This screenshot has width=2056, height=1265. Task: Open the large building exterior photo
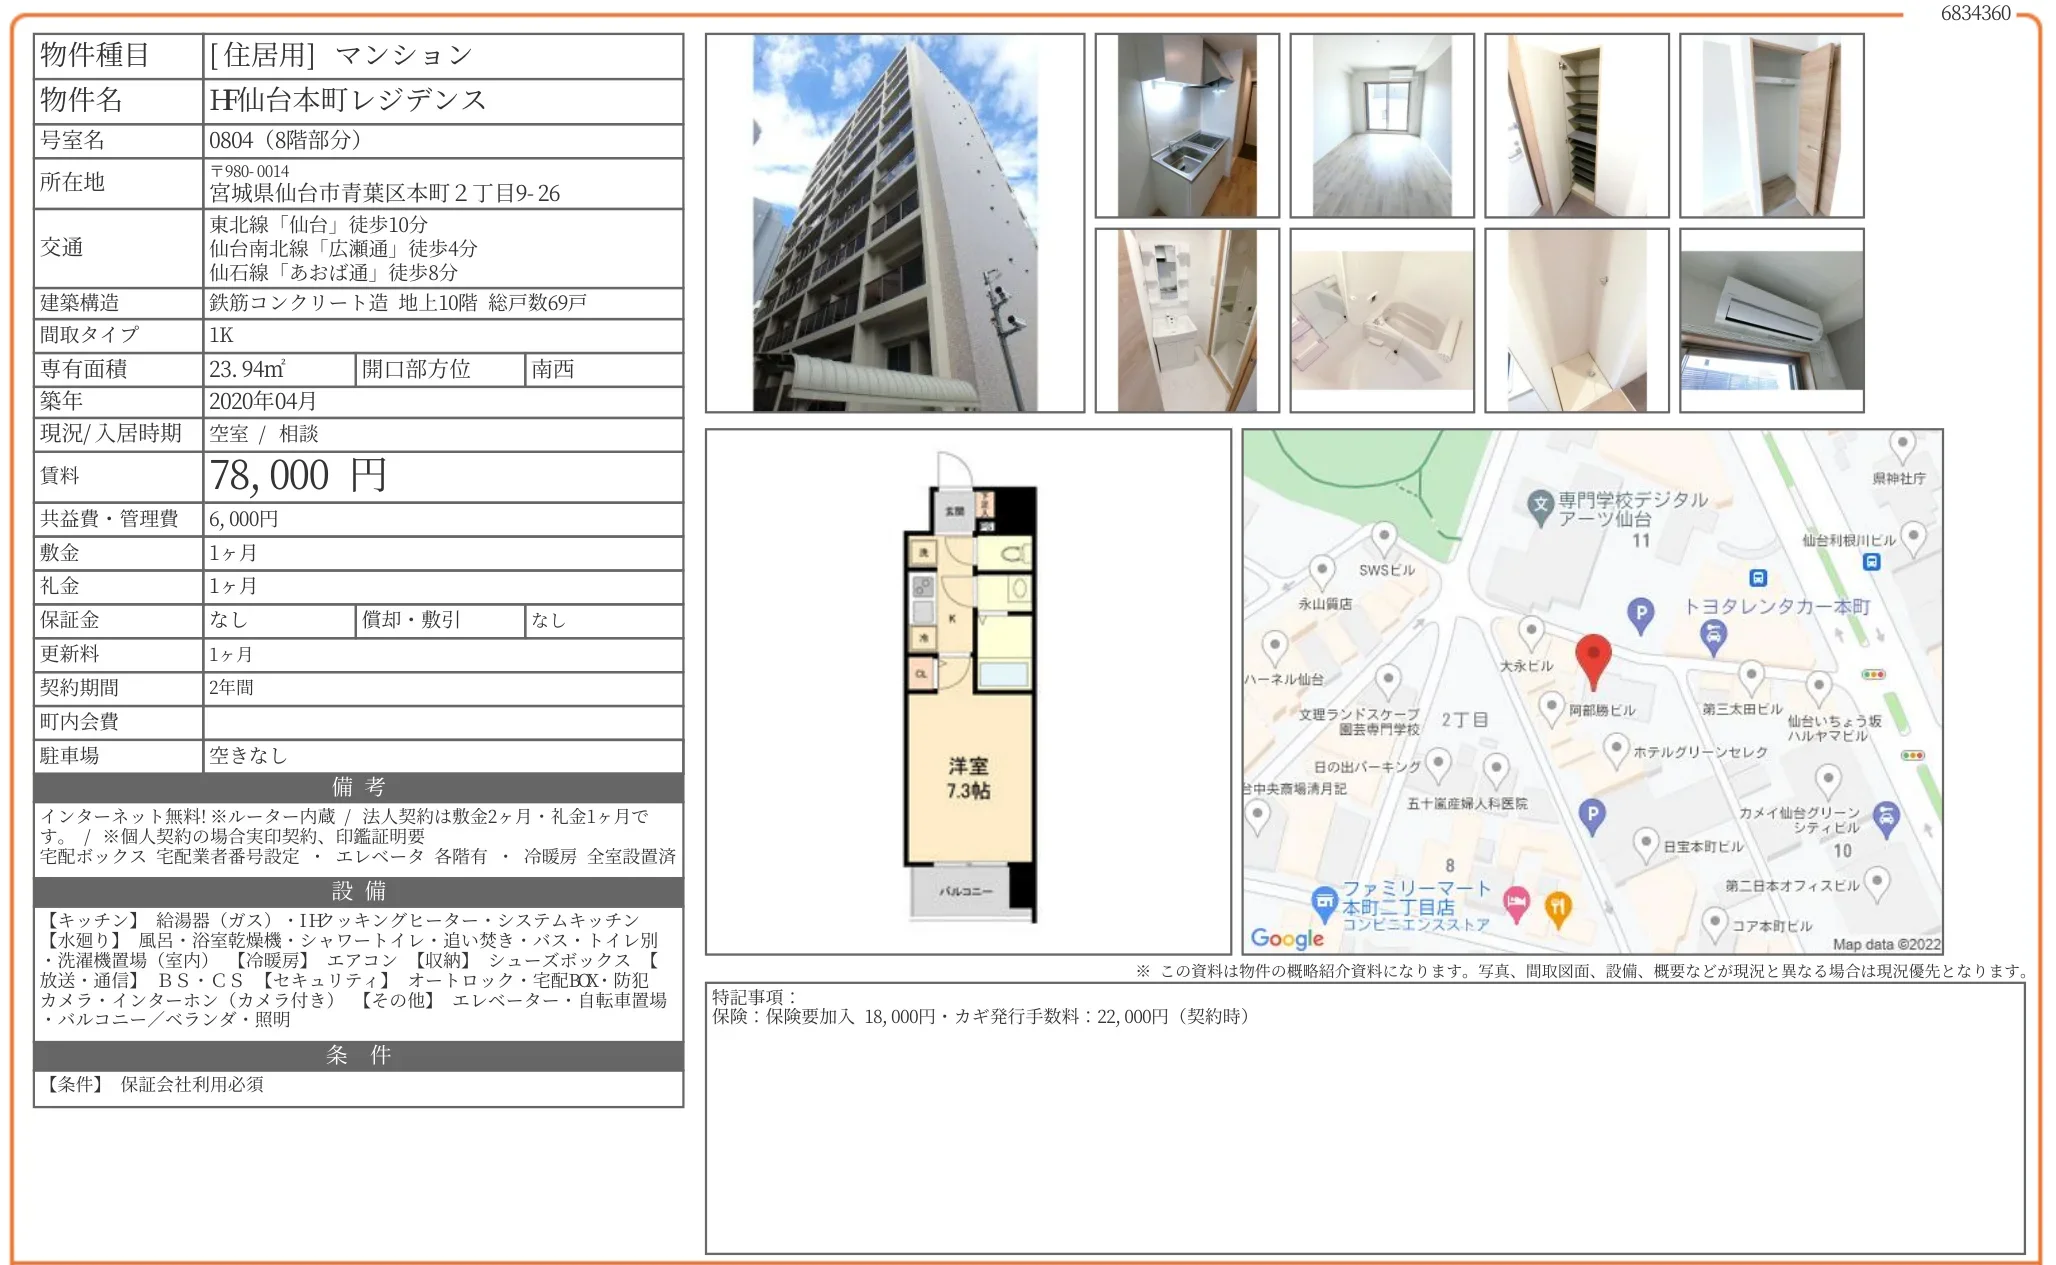tap(895, 223)
